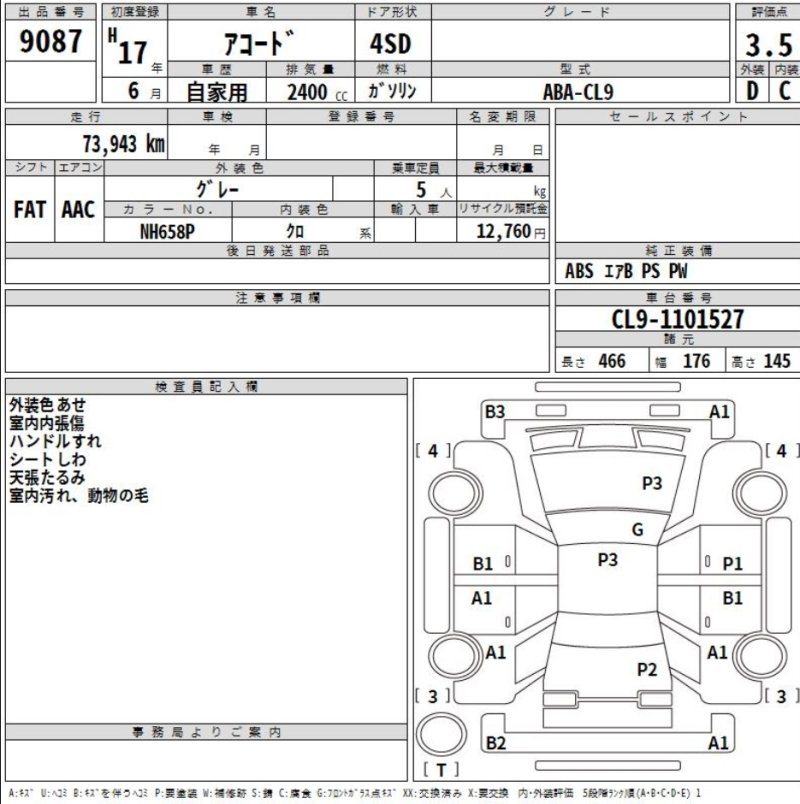Select the P1 mark on the right front door
This screenshot has width=800, height=804.
(x=733, y=564)
